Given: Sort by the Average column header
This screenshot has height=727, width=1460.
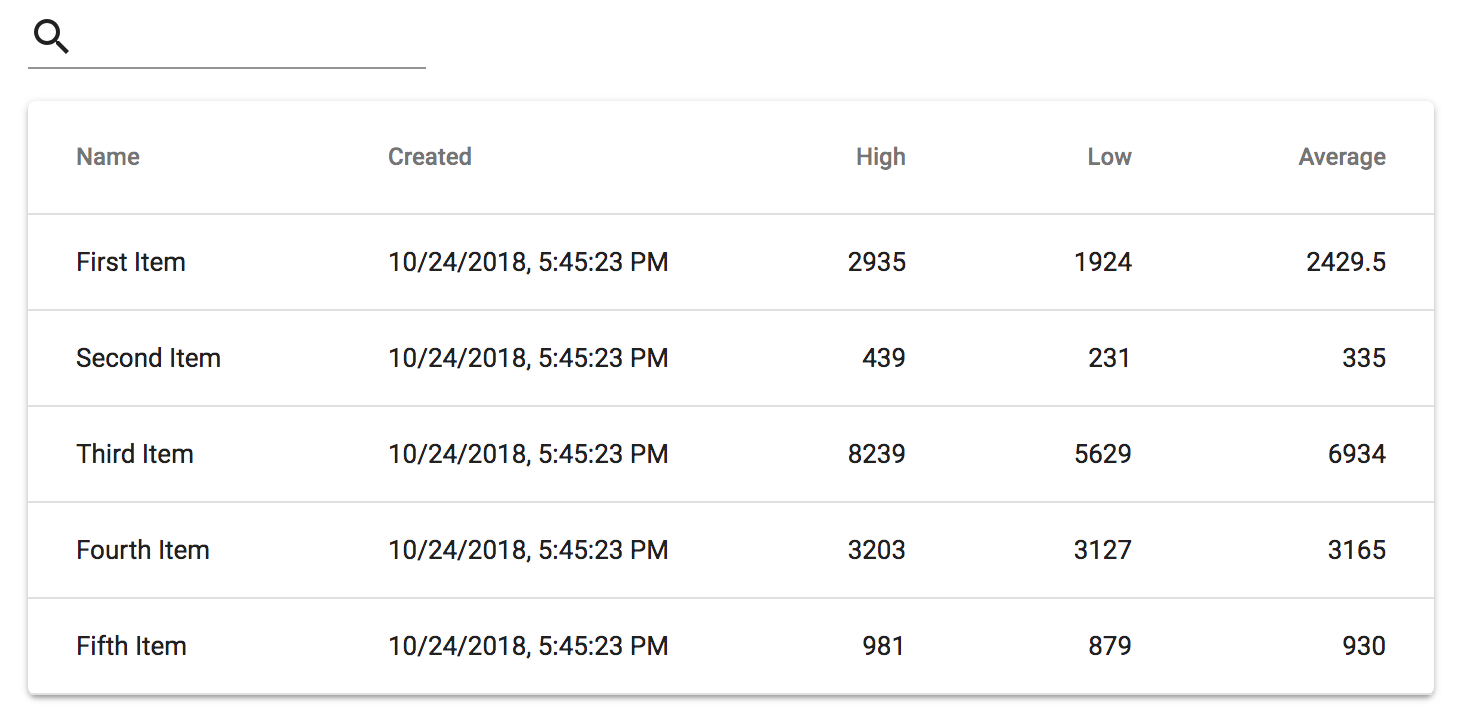Looking at the screenshot, I should click(1341, 157).
